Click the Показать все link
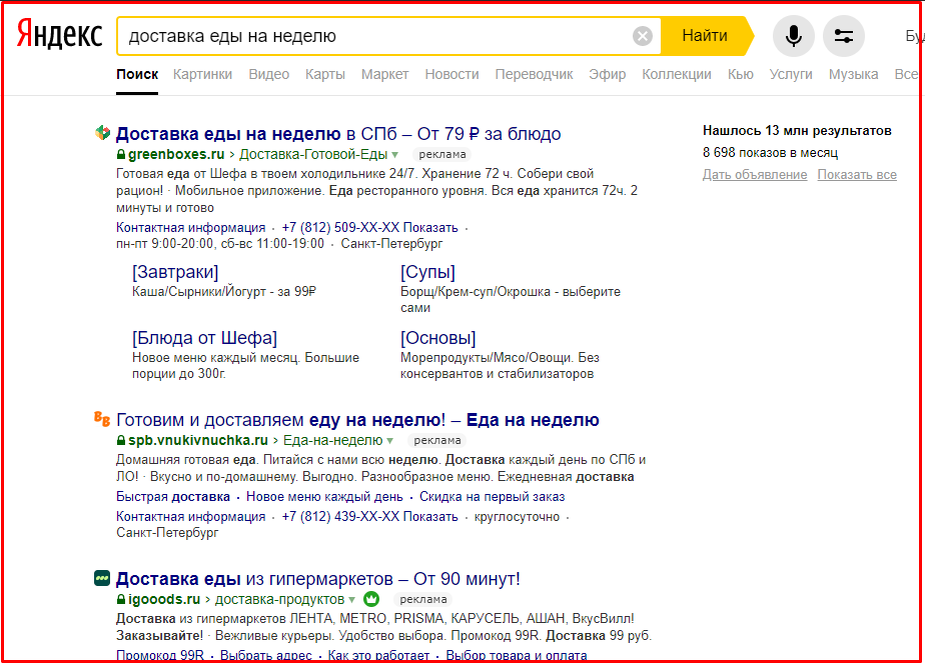The image size is (925, 665). coord(857,175)
